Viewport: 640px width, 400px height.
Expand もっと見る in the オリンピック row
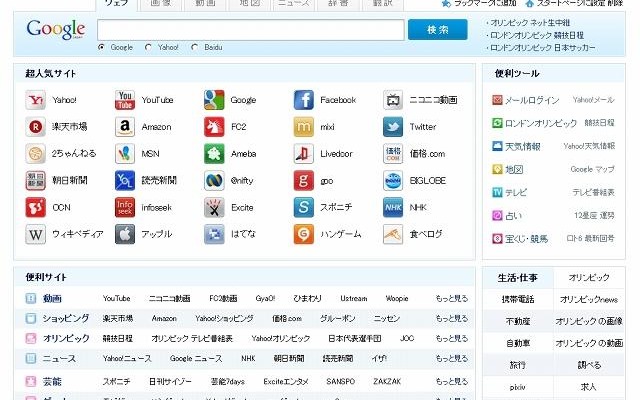[x=451, y=338]
